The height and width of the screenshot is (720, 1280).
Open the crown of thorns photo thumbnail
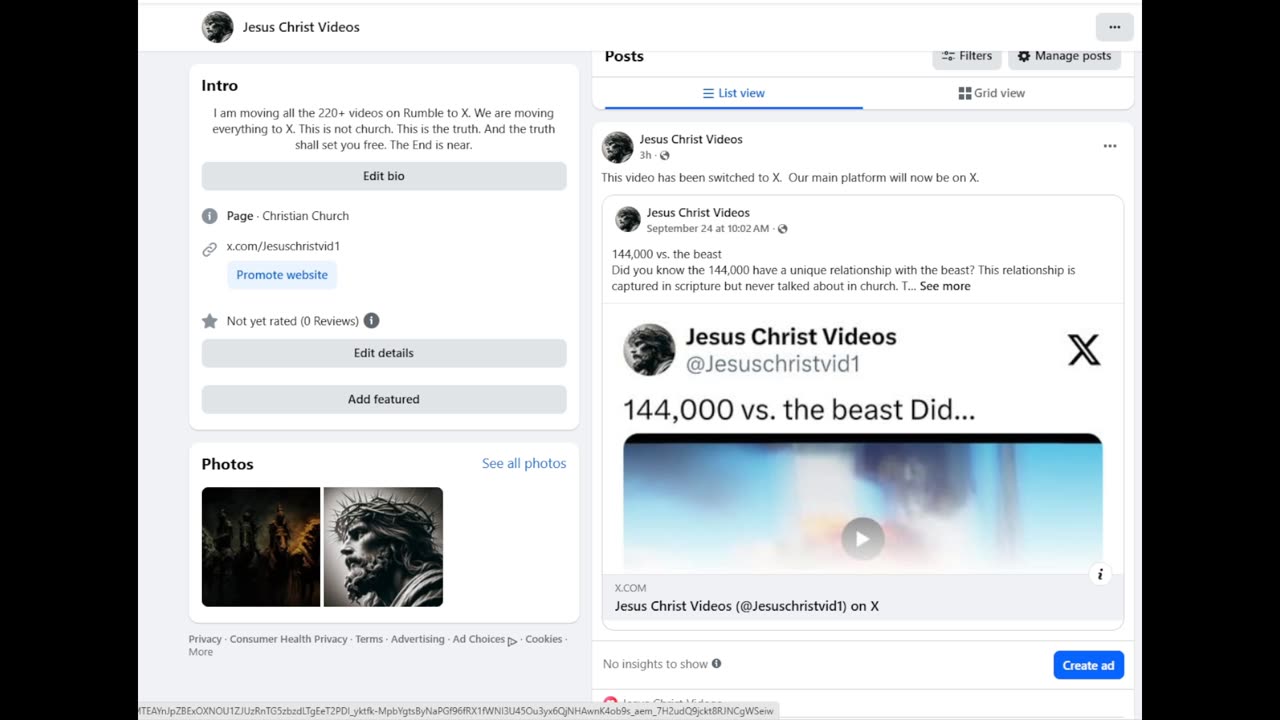(x=383, y=547)
